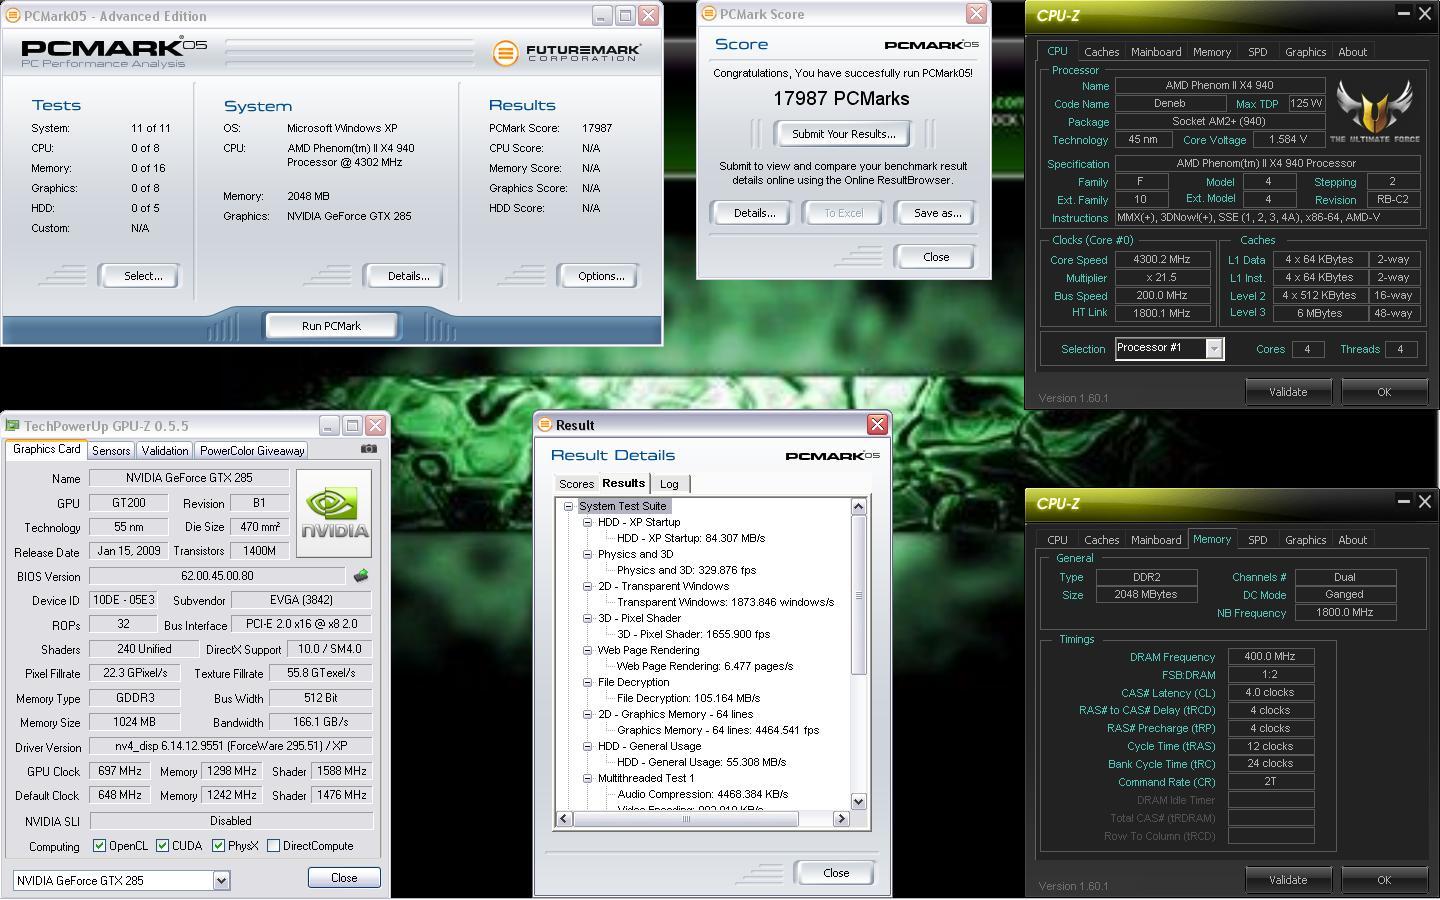The image size is (1440, 900).
Task: Click Submit Your Results button
Action: tap(843, 134)
